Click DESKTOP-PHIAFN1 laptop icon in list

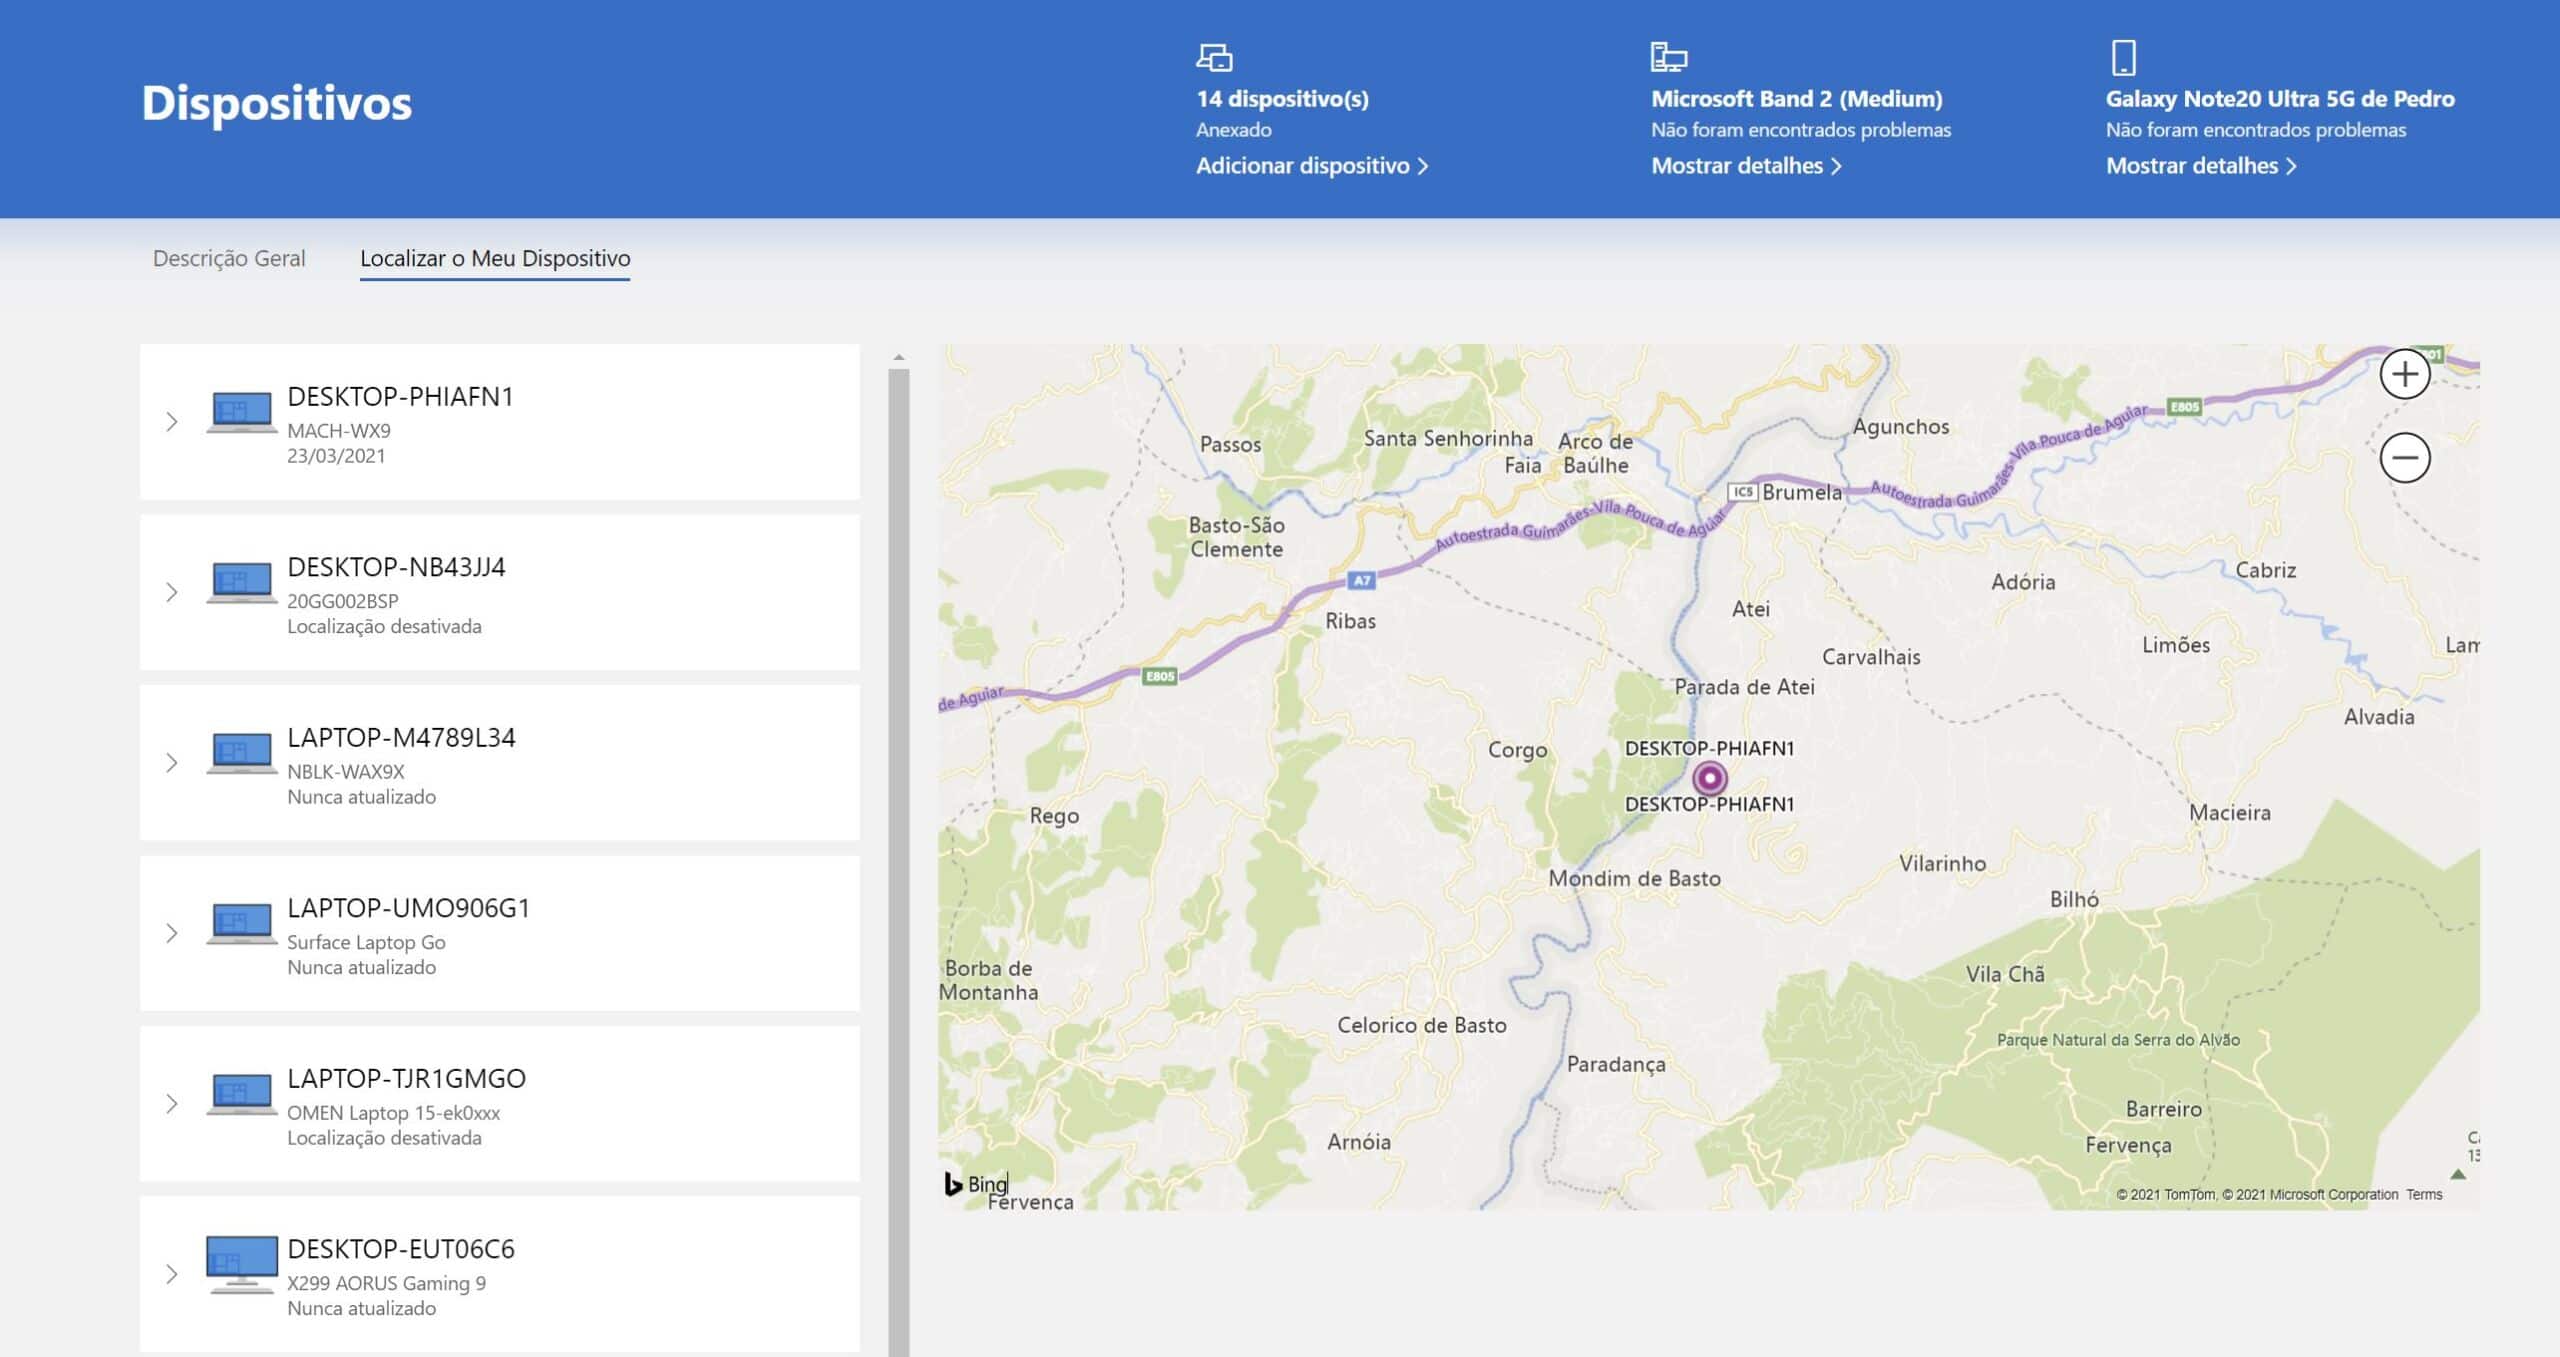(x=241, y=413)
